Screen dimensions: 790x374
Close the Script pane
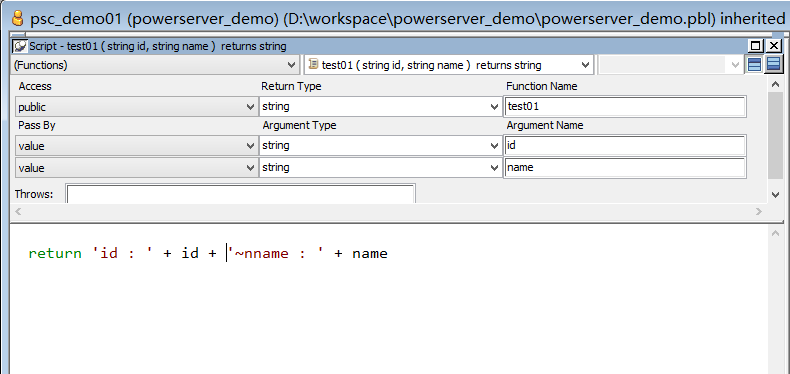click(x=774, y=46)
